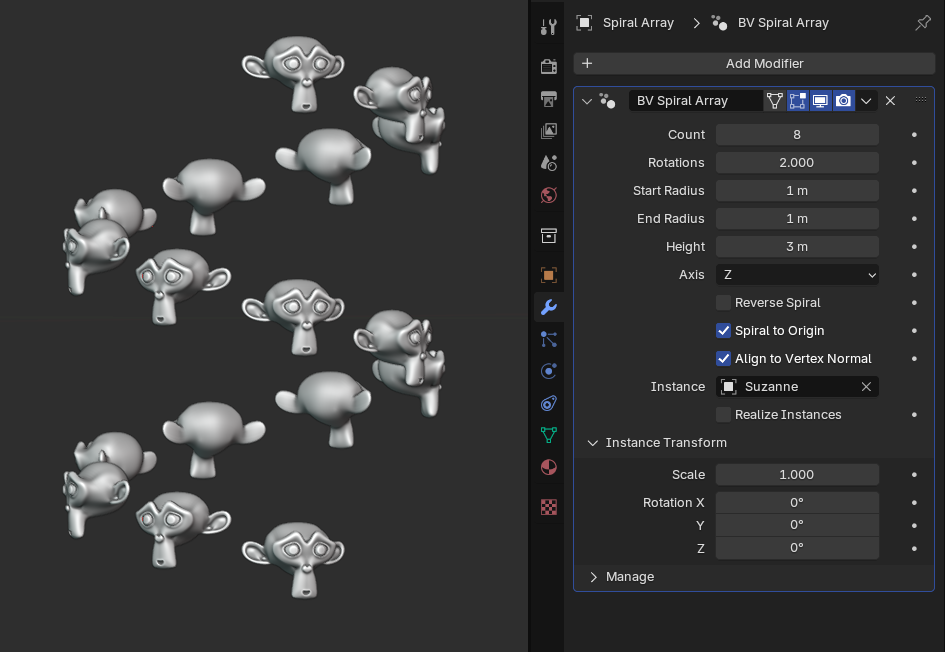Open the Texture properties tab
The height and width of the screenshot is (652, 945).
point(548,507)
